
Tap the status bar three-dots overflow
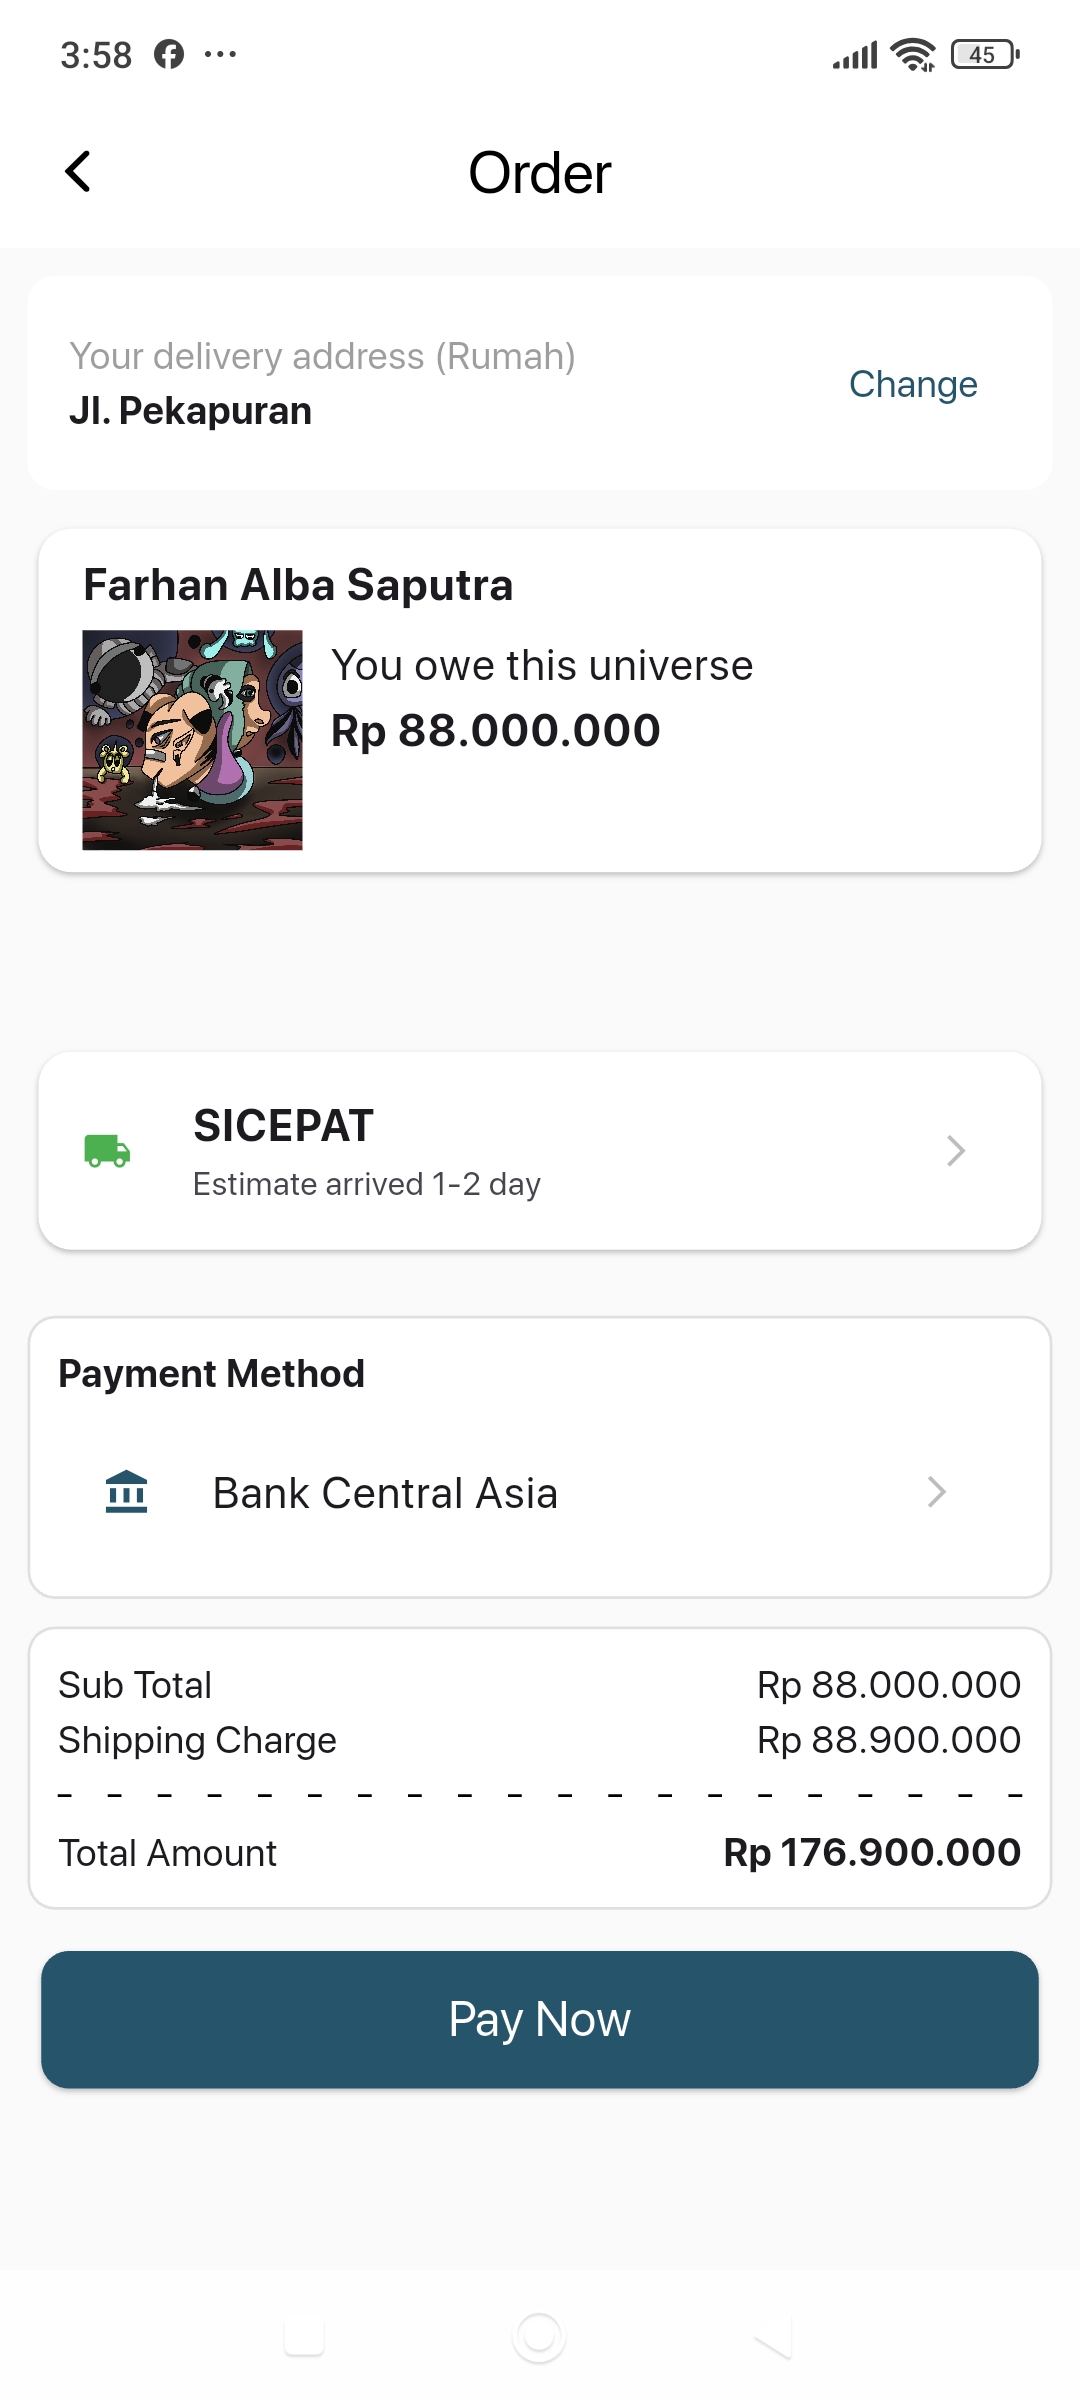[220, 54]
